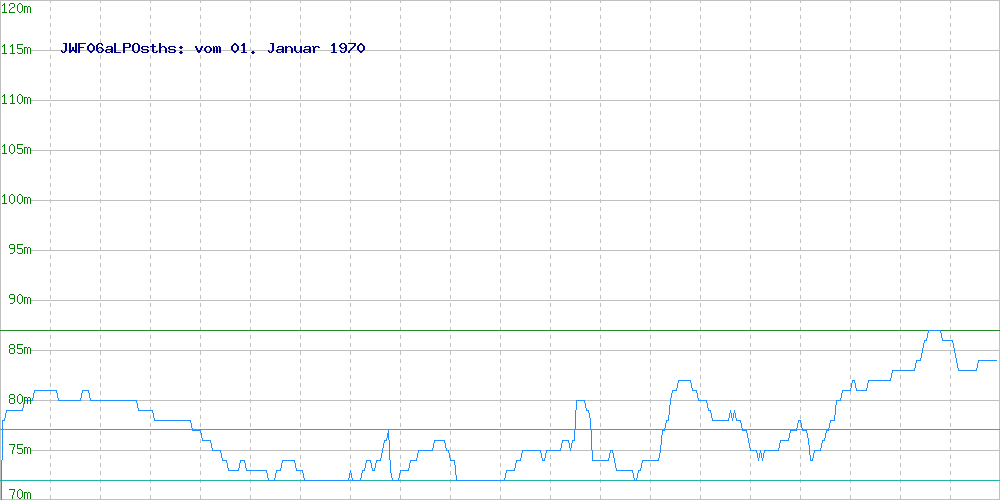1000x500 pixels.
Task: Click the 115m axis label
Action: (17, 50)
